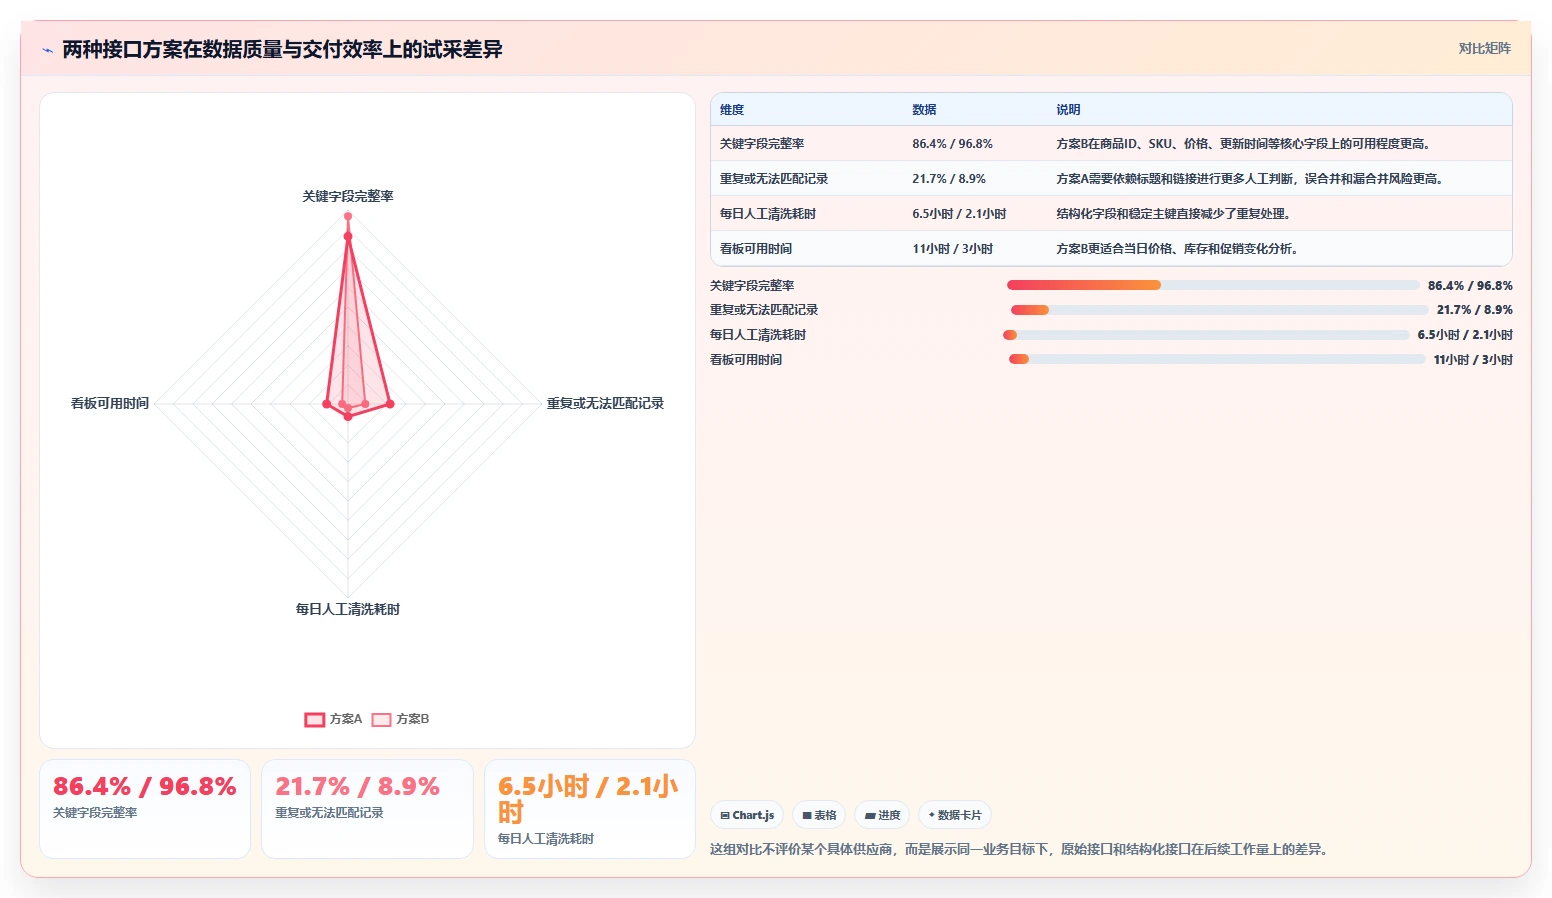Toggle the 方案A dataset in the radar legend
Viewport: 1552px width, 898px height.
(x=334, y=719)
